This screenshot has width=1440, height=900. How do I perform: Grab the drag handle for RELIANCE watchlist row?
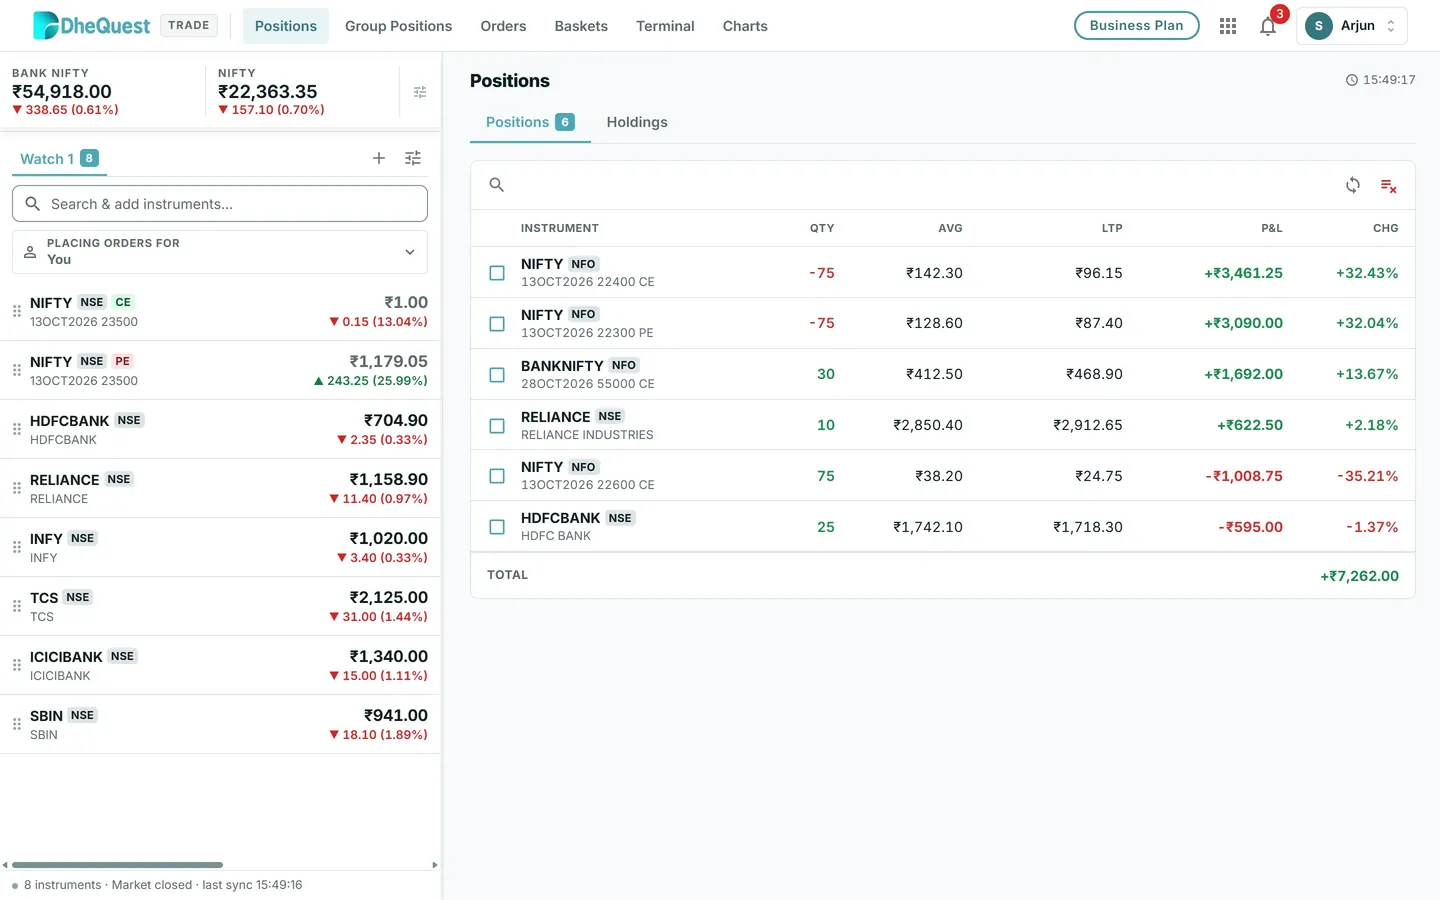[x=17, y=488]
